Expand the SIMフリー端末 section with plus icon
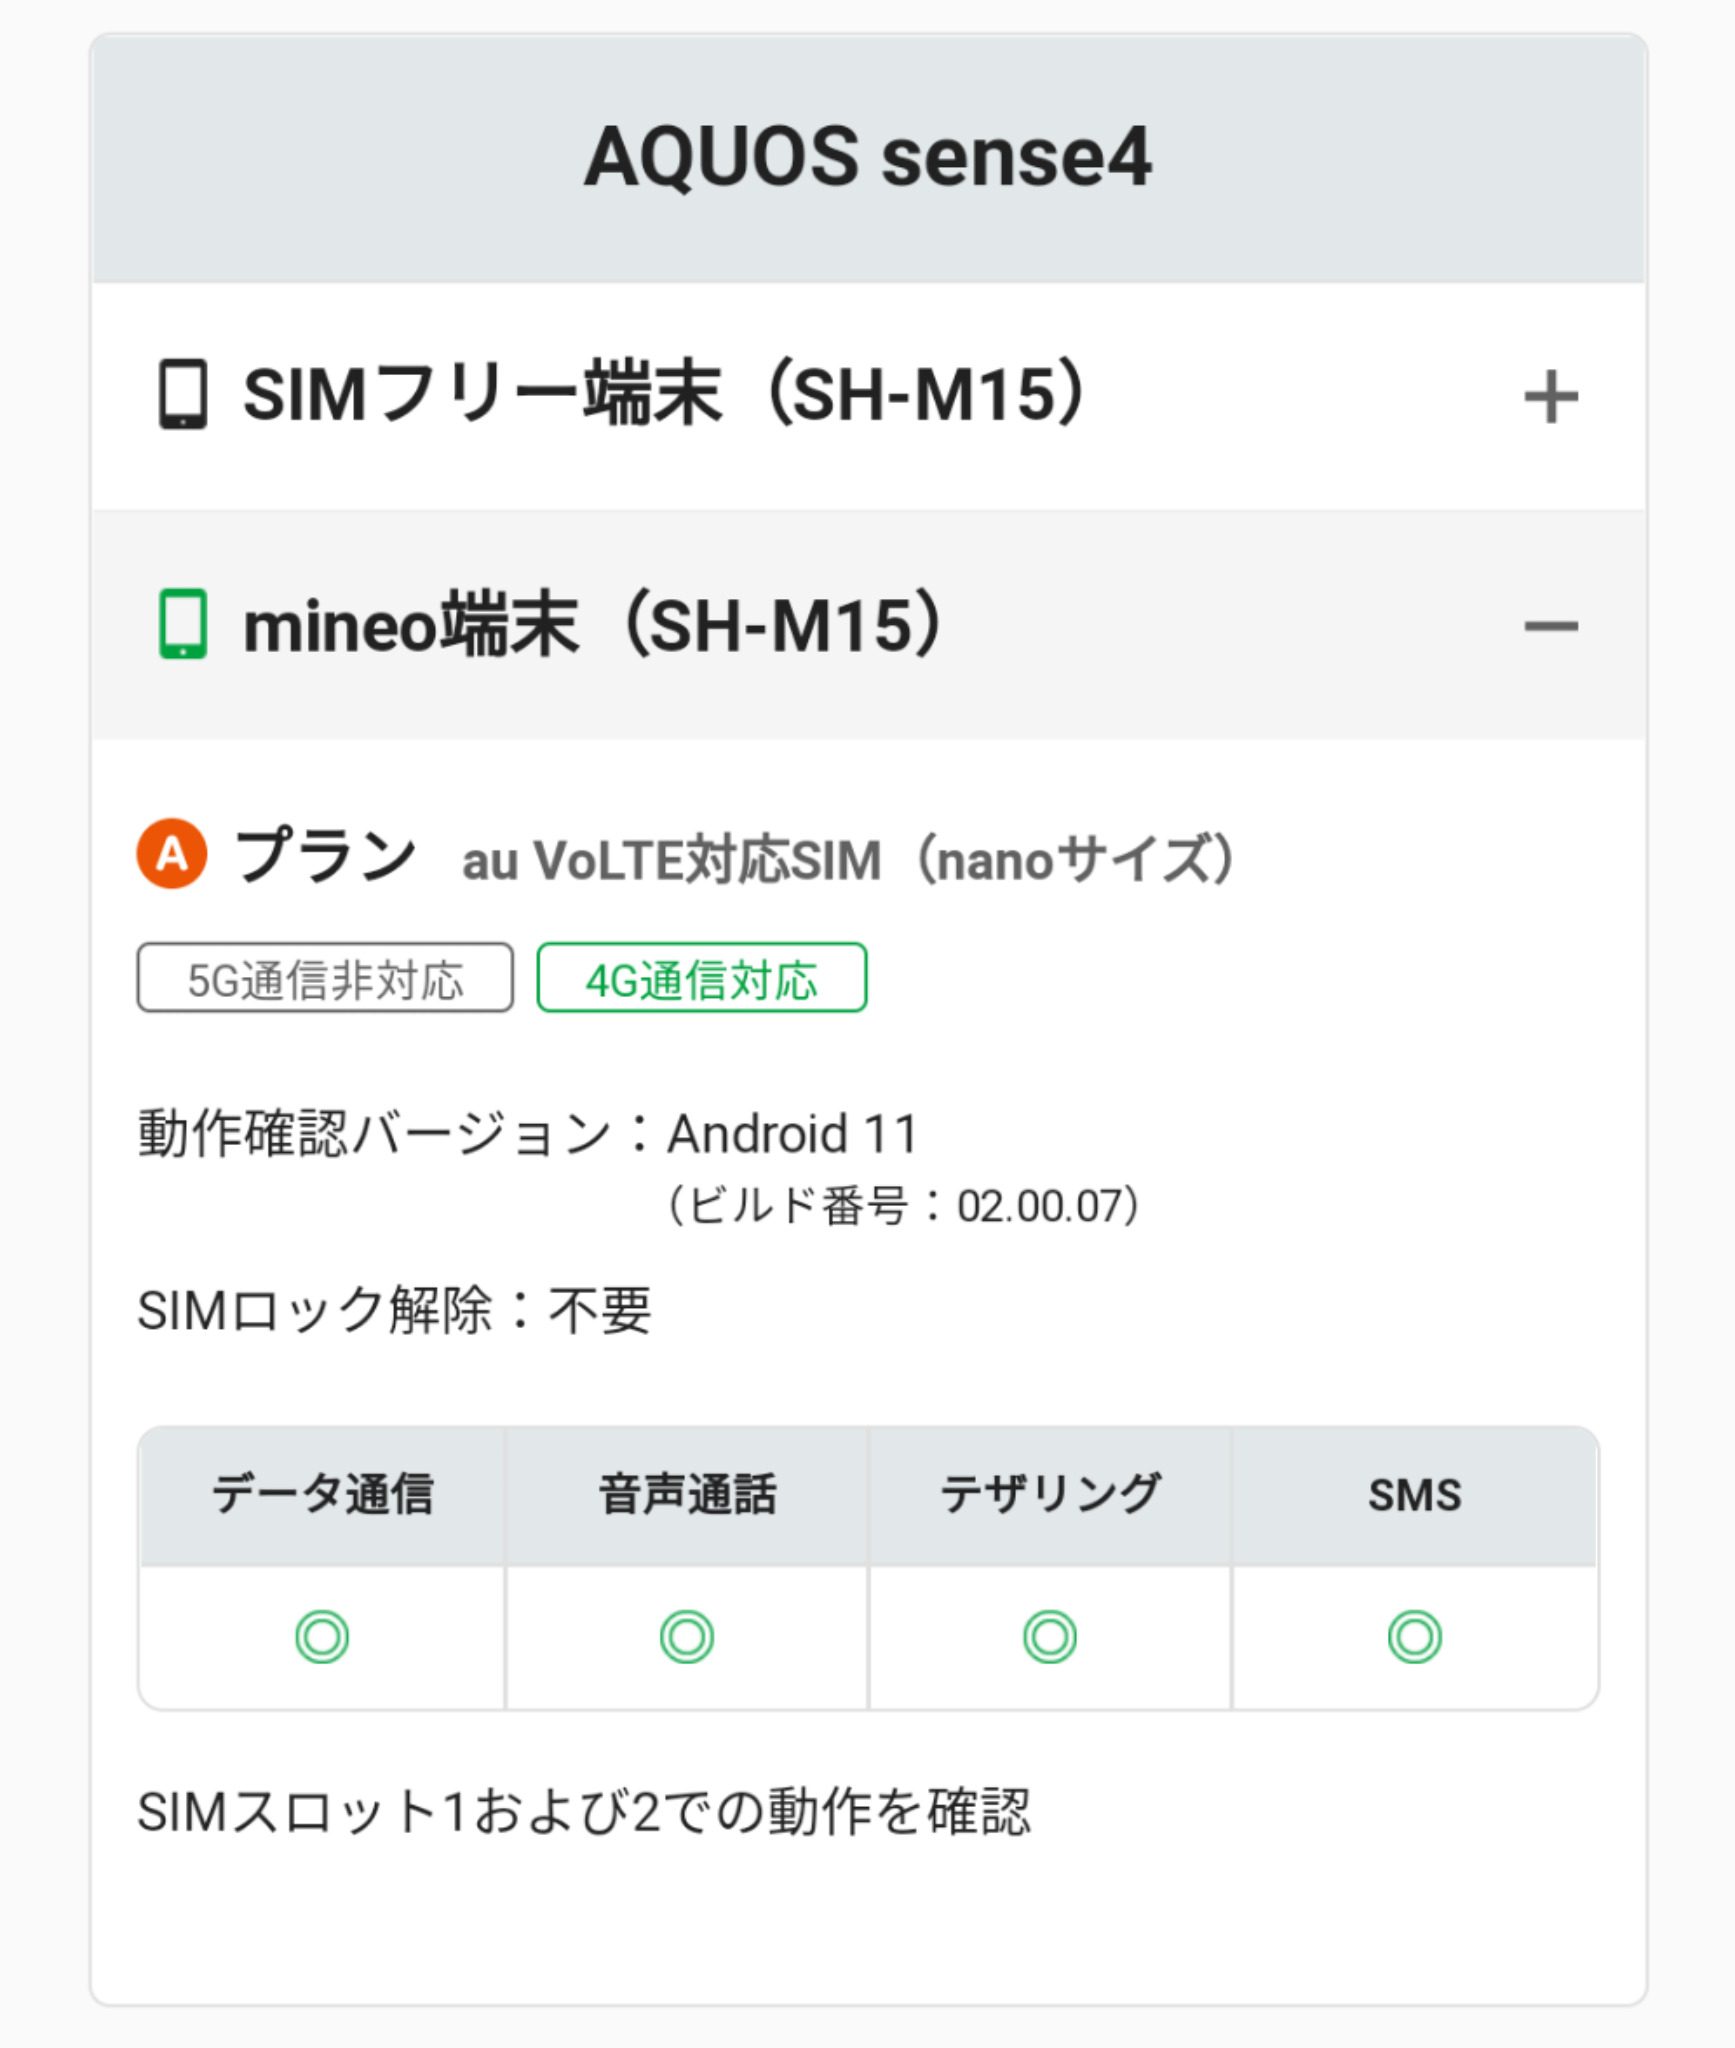The width and height of the screenshot is (1735, 2048). (x=1549, y=397)
